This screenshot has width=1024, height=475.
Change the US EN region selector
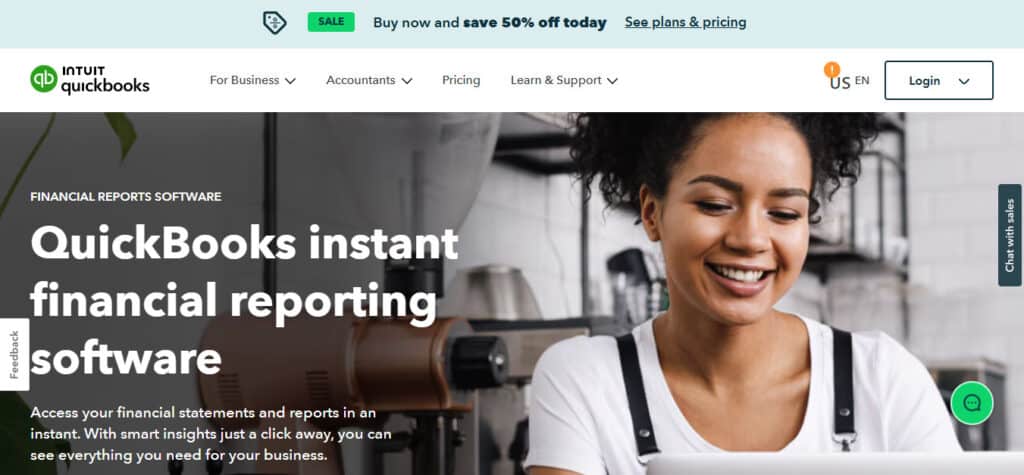(850, 82)
